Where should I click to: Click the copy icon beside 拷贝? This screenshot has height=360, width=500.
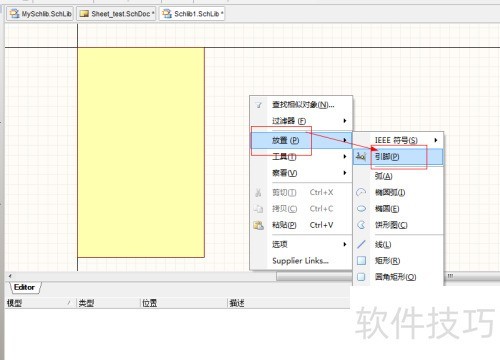(258, 209)
